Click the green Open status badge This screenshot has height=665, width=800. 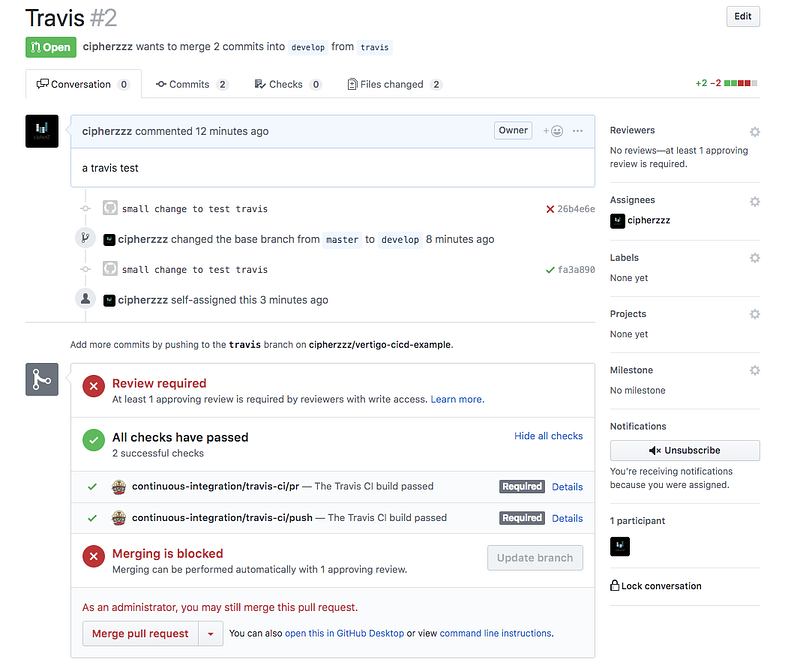[x=51, y=47]
